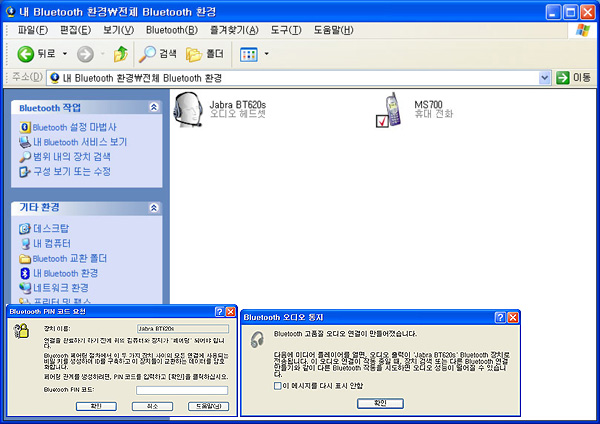Click the desktop icon in sidebar

(x=25, y=229)
